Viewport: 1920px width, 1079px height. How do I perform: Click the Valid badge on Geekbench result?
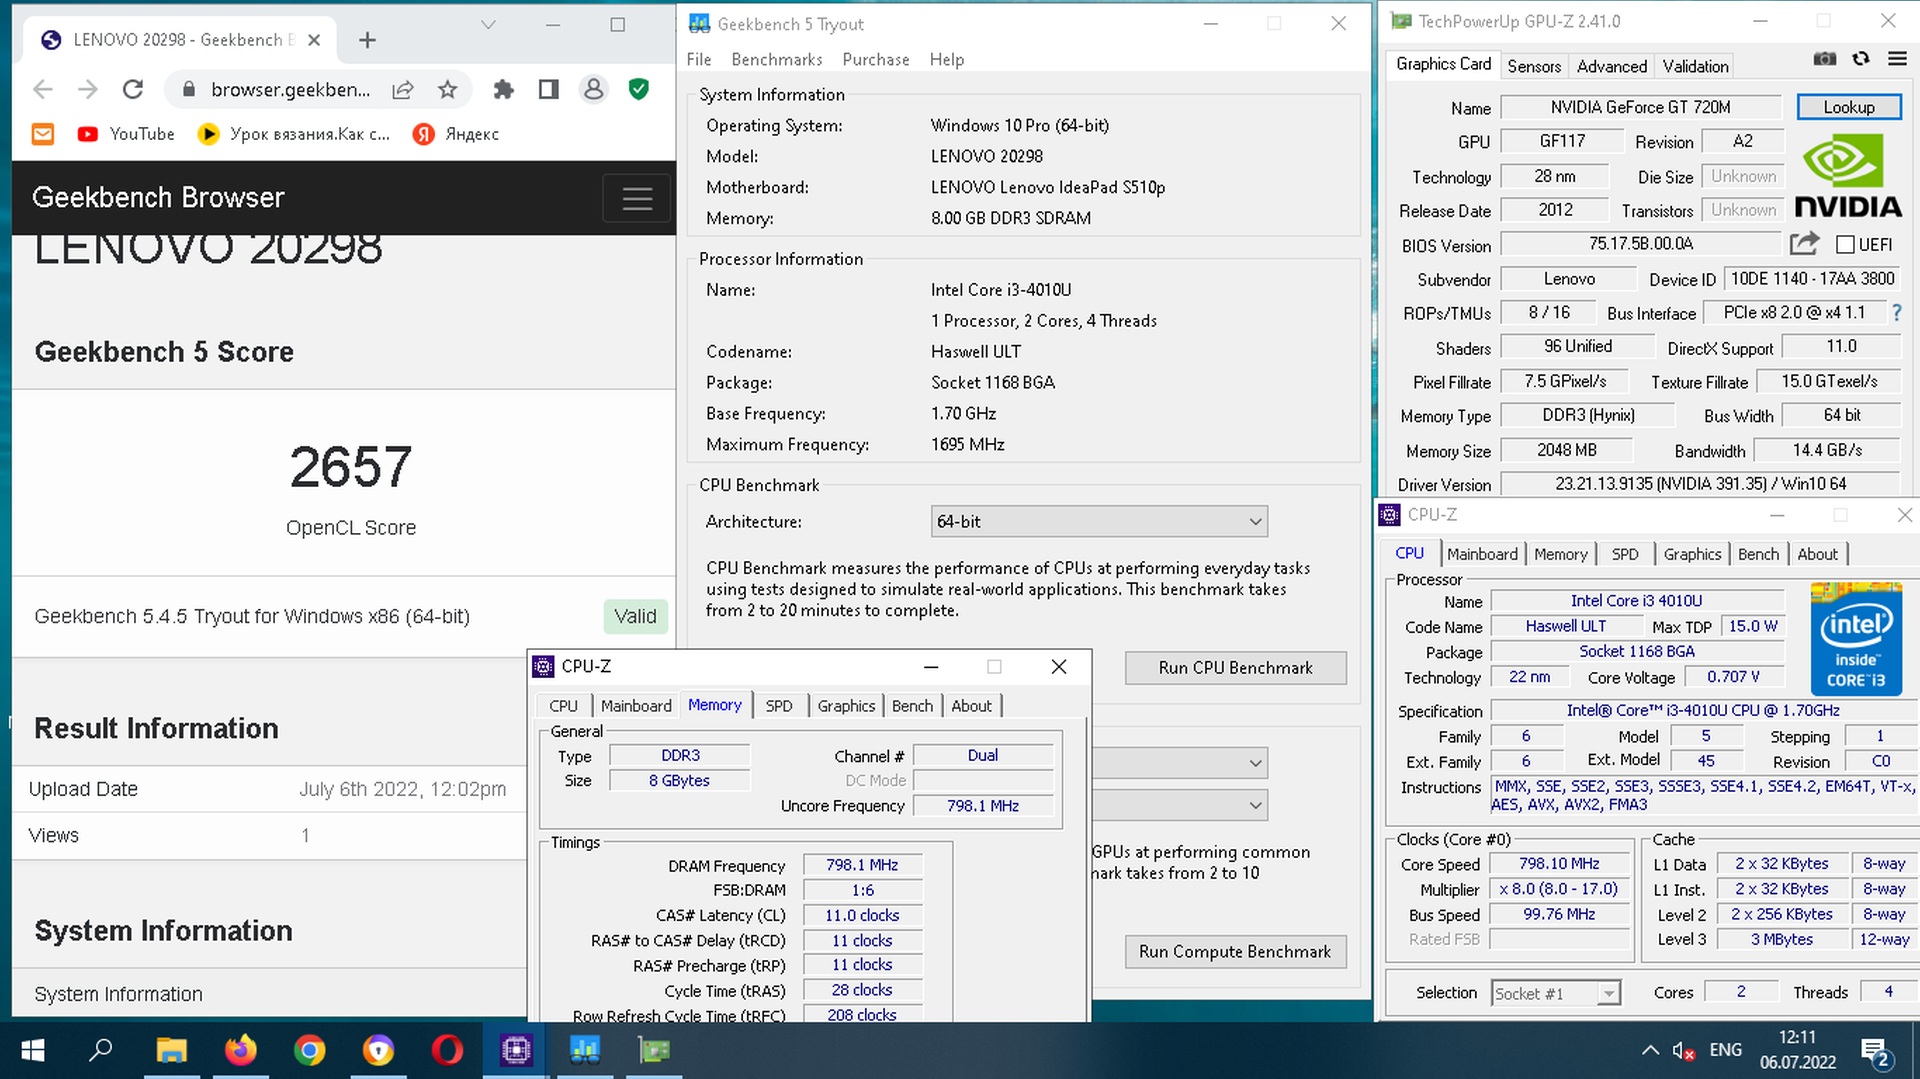[635, 616]
